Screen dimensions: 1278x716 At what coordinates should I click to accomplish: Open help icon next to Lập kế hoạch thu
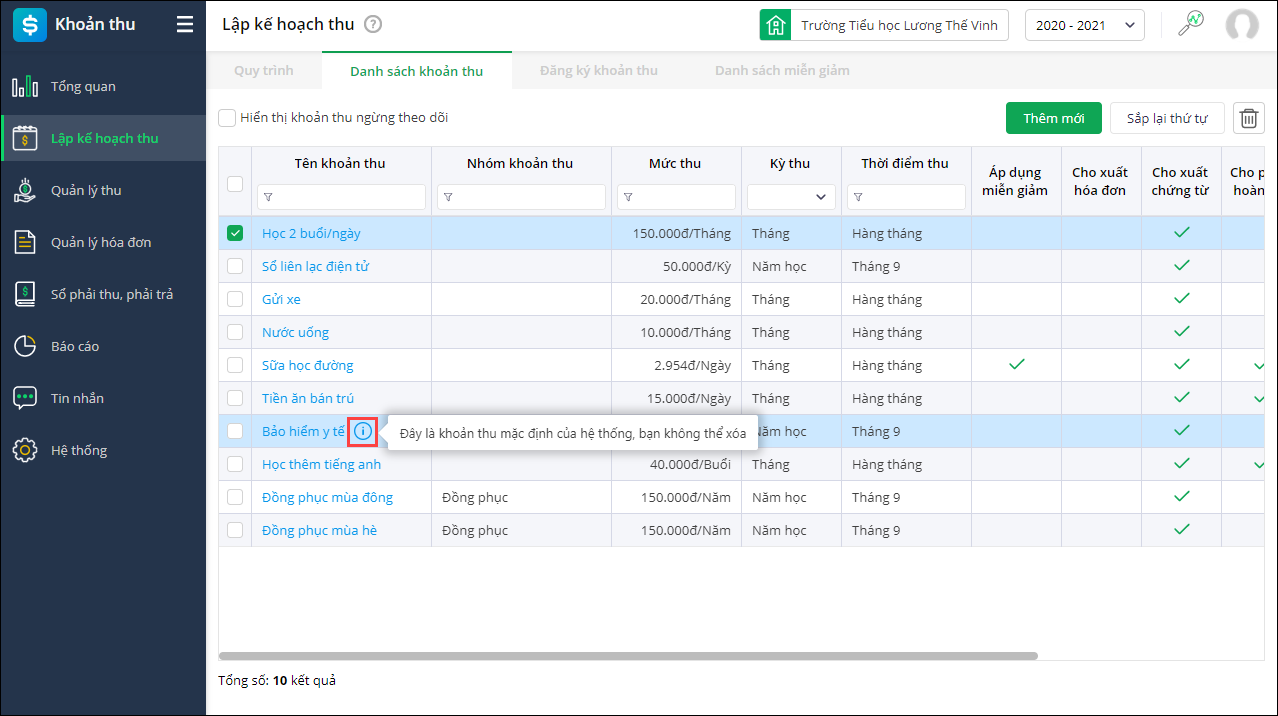373,25
